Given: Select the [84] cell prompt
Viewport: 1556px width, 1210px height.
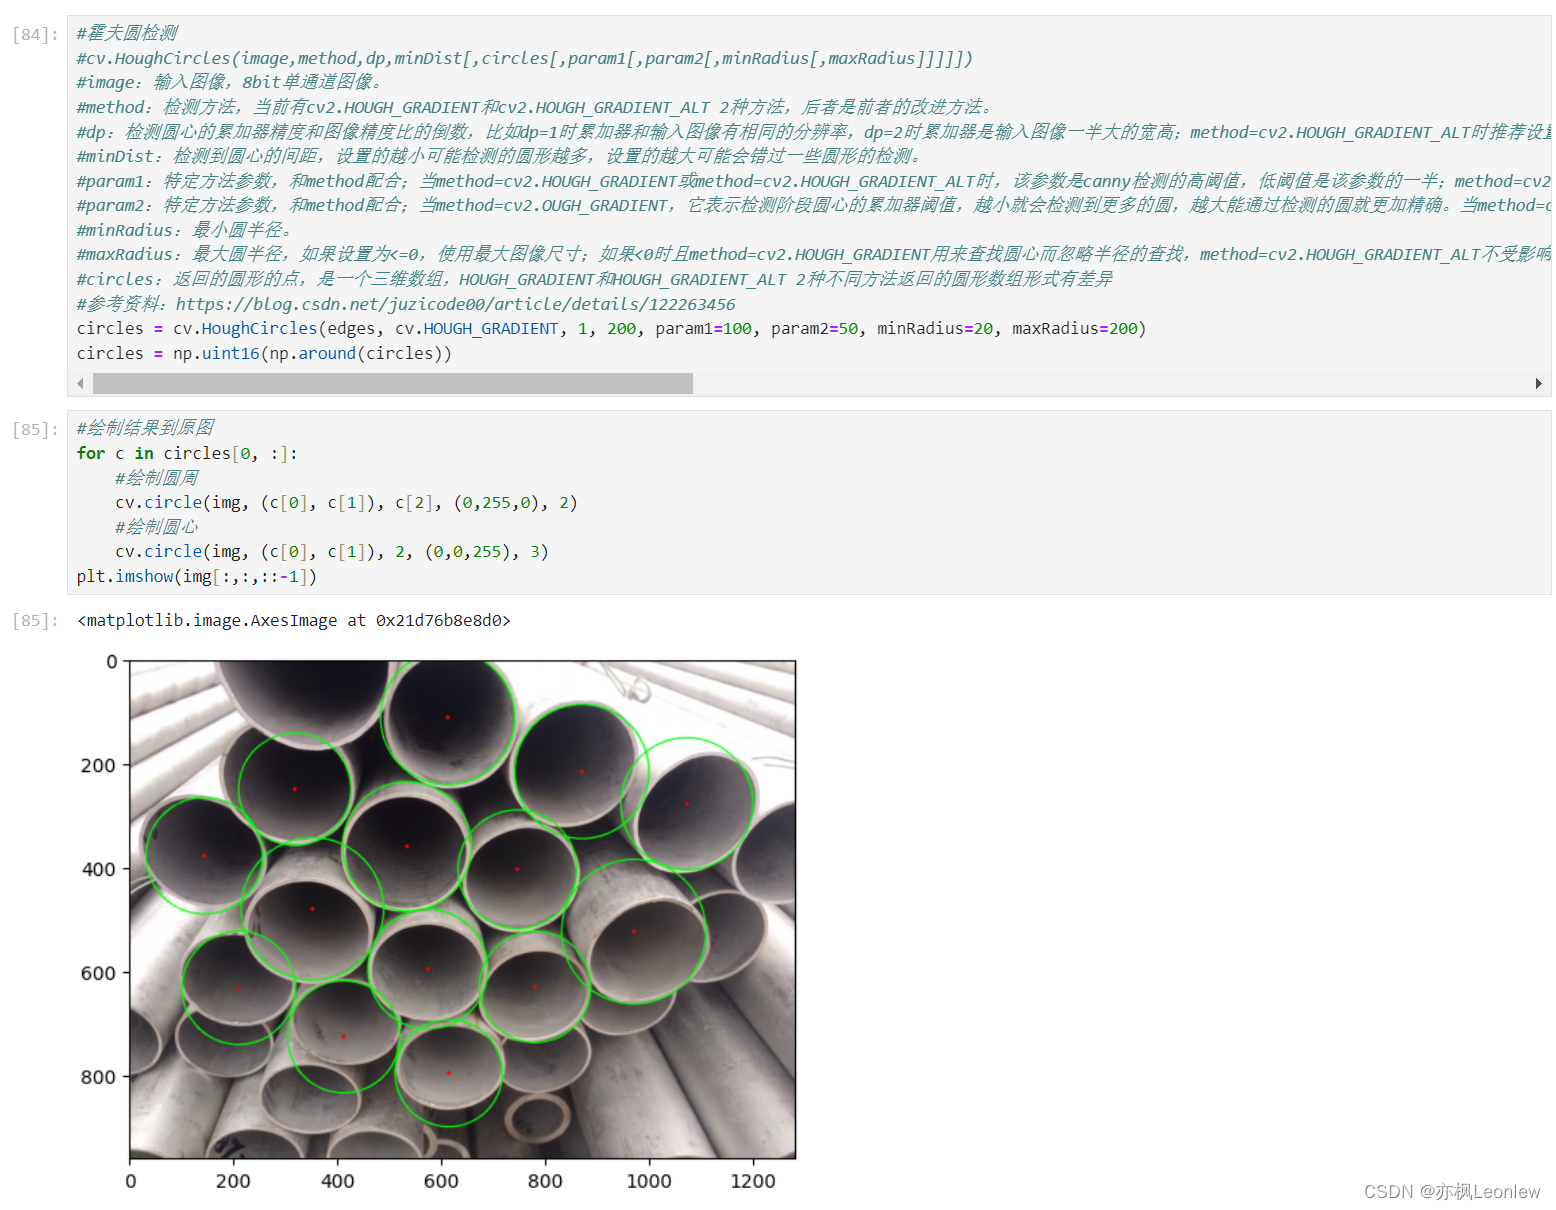Looking at the screenshot, I should tap(35, 35).
